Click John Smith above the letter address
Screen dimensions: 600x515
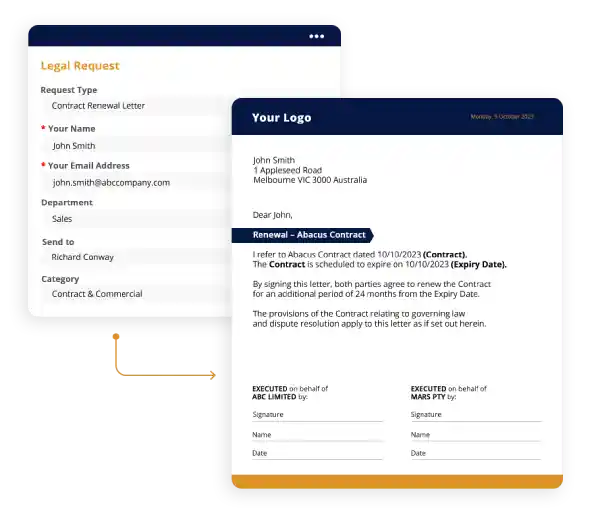[x=274, y=160]
